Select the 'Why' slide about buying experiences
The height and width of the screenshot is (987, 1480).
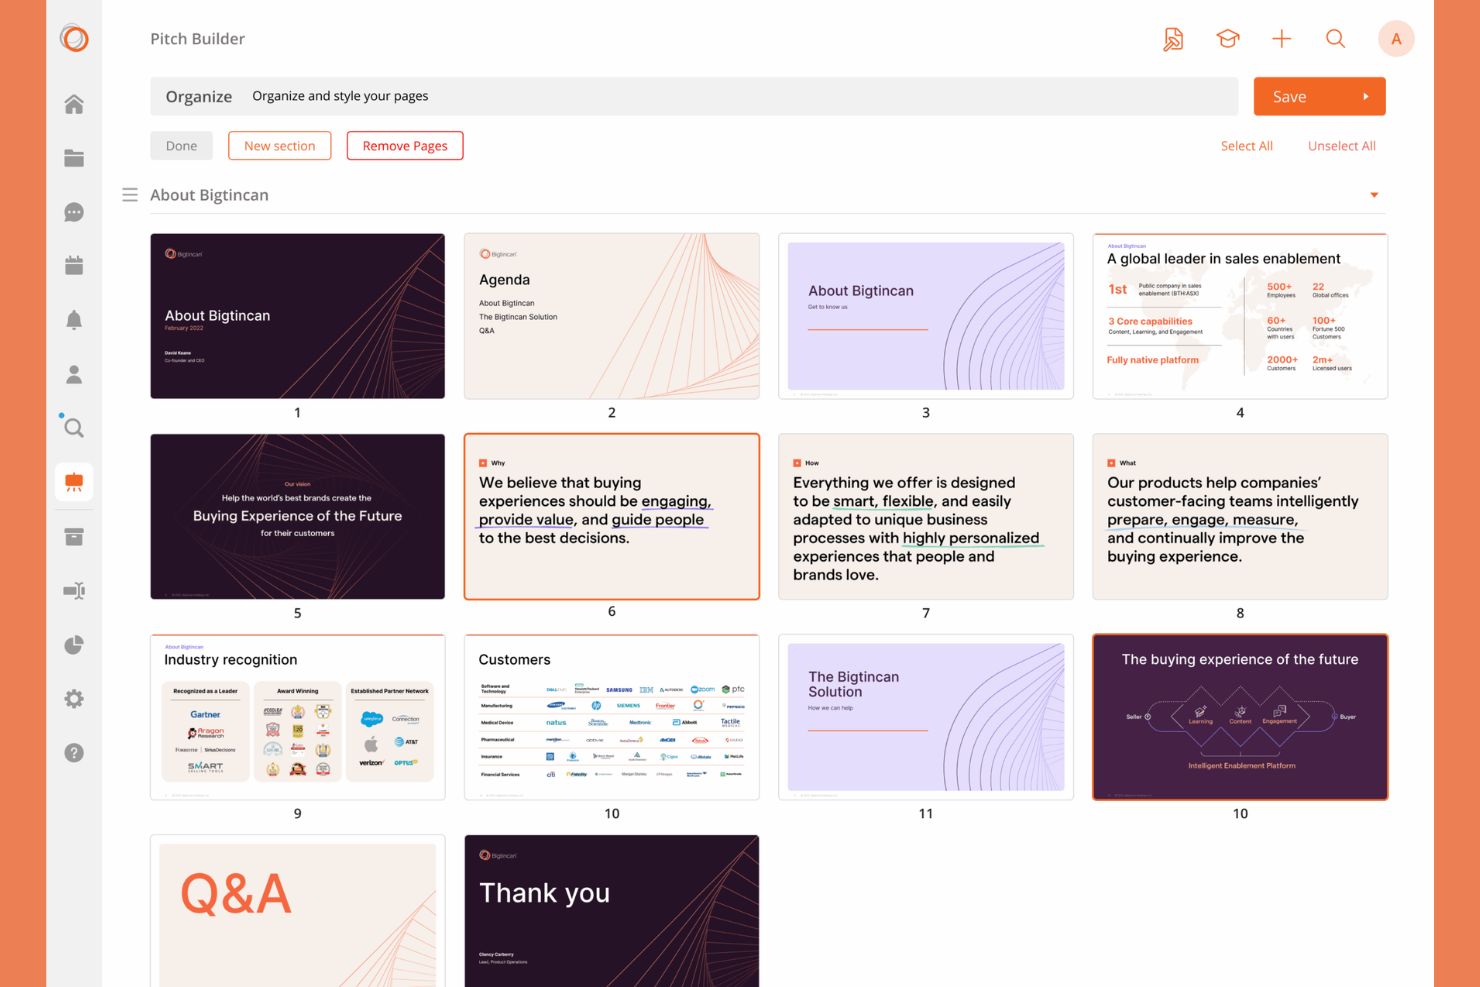click(612, 517)
